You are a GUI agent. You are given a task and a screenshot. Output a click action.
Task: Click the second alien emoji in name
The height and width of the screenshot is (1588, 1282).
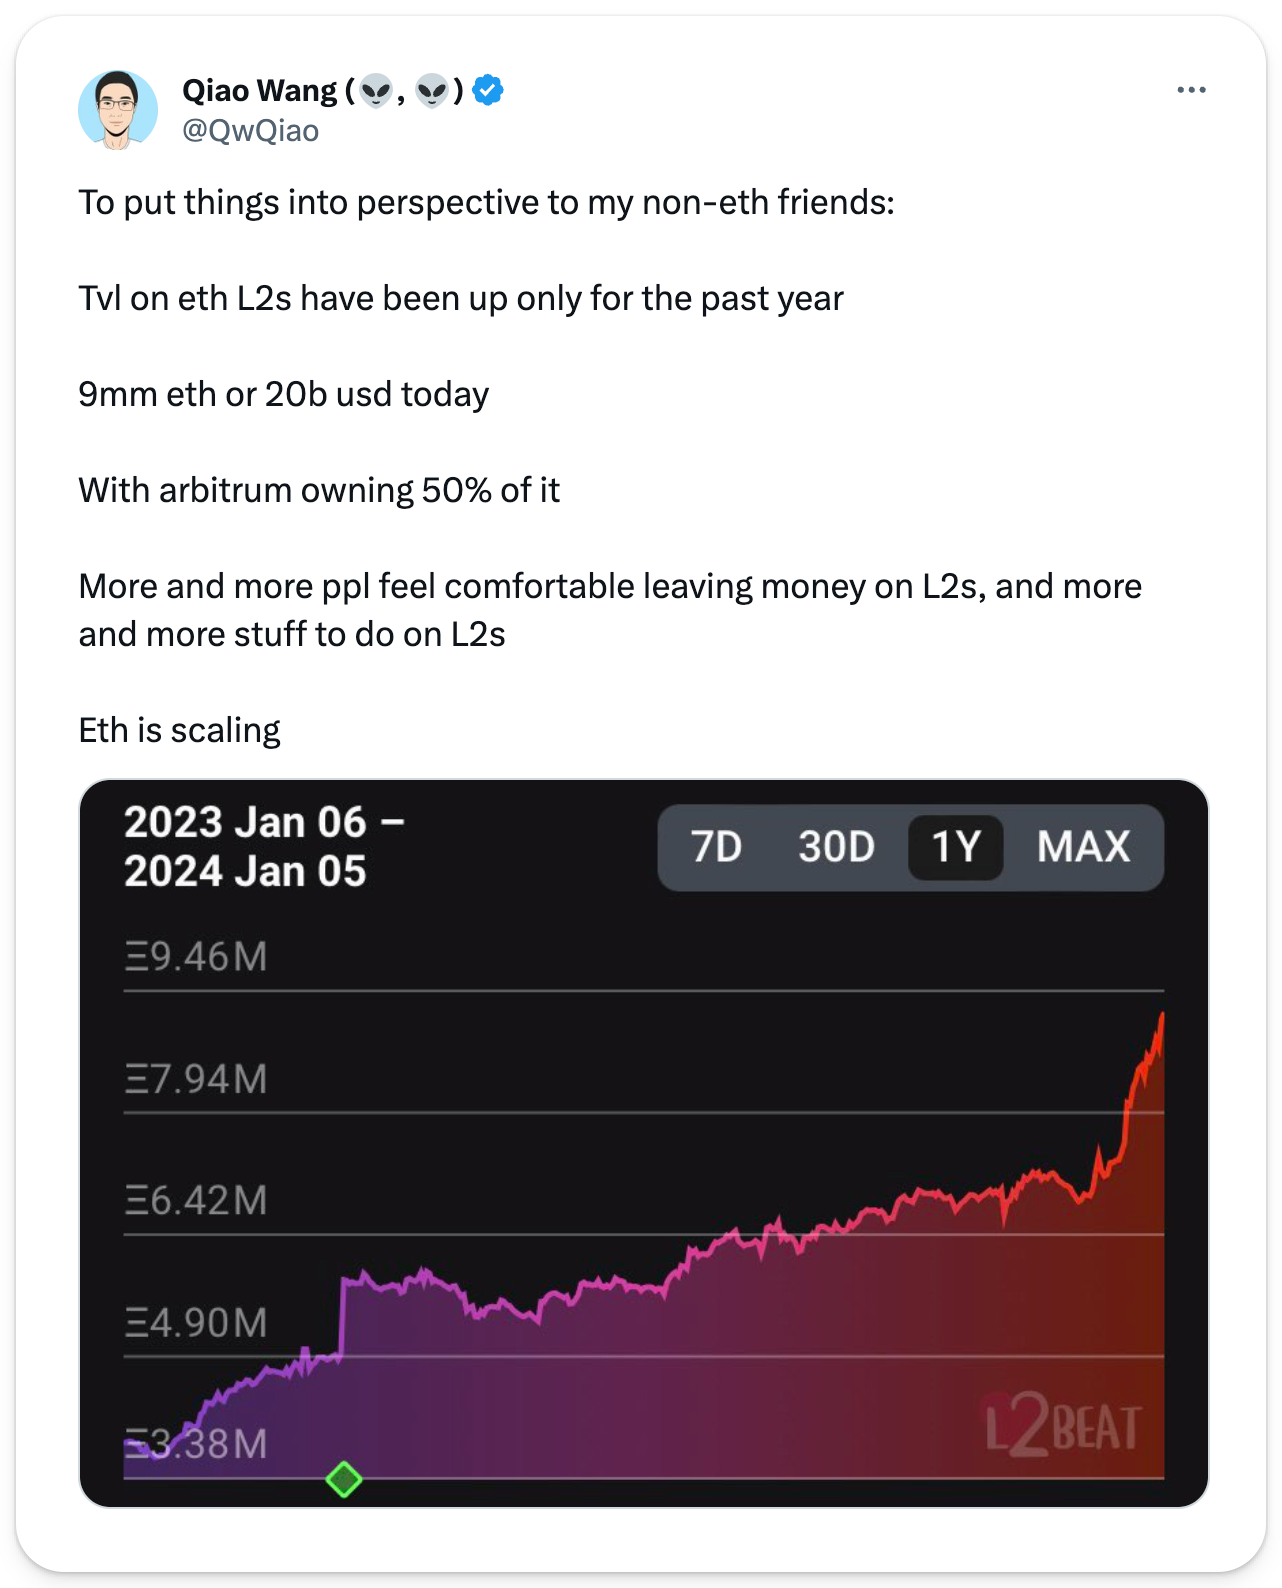tap(432, 92)
